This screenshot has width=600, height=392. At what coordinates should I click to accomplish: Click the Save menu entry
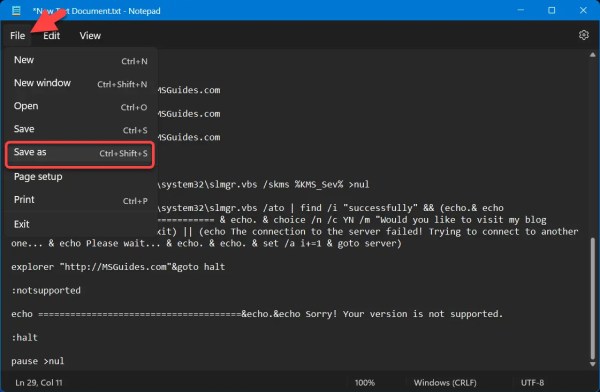[x=80, y=129]
